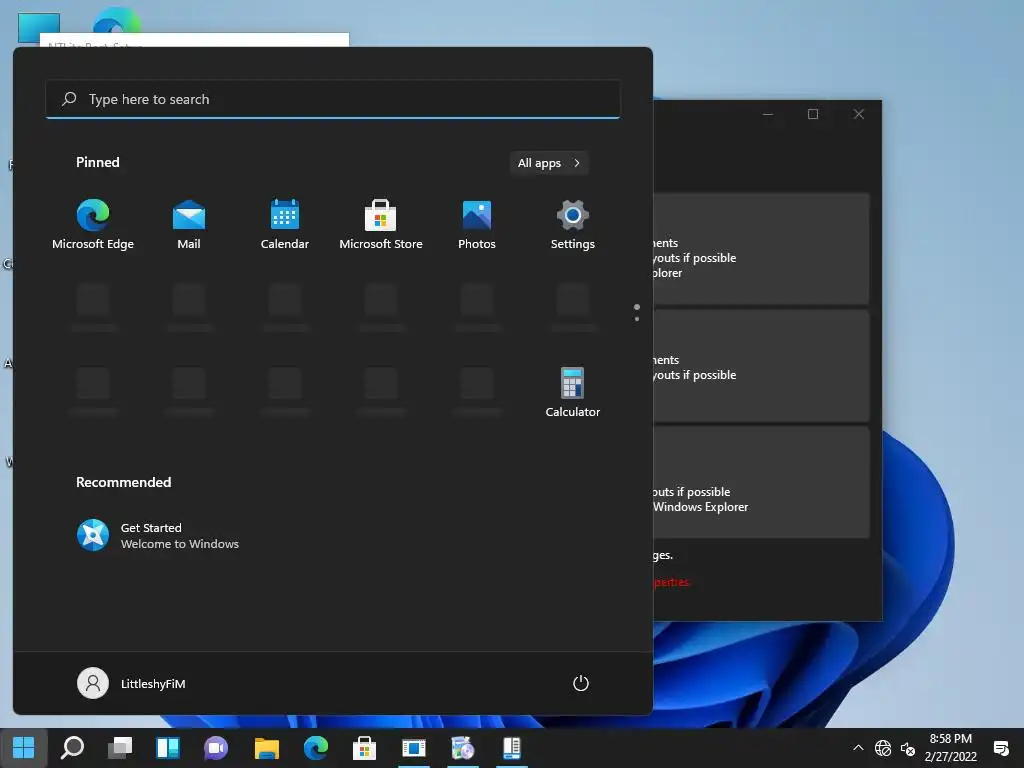1024x768 pixels.
Task: Launch Edge from the taskbar
Action: 315,748
